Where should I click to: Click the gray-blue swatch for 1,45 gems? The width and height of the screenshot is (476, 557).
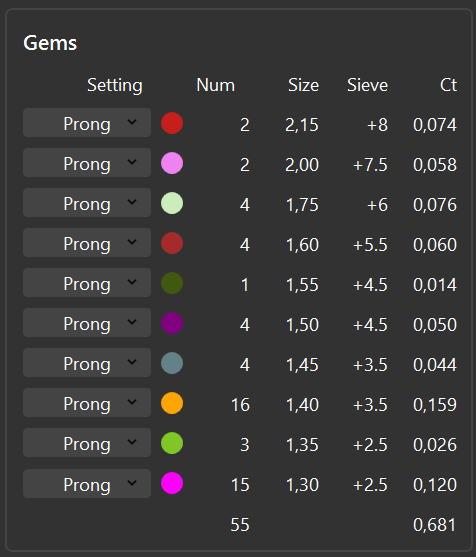(172, 363)
